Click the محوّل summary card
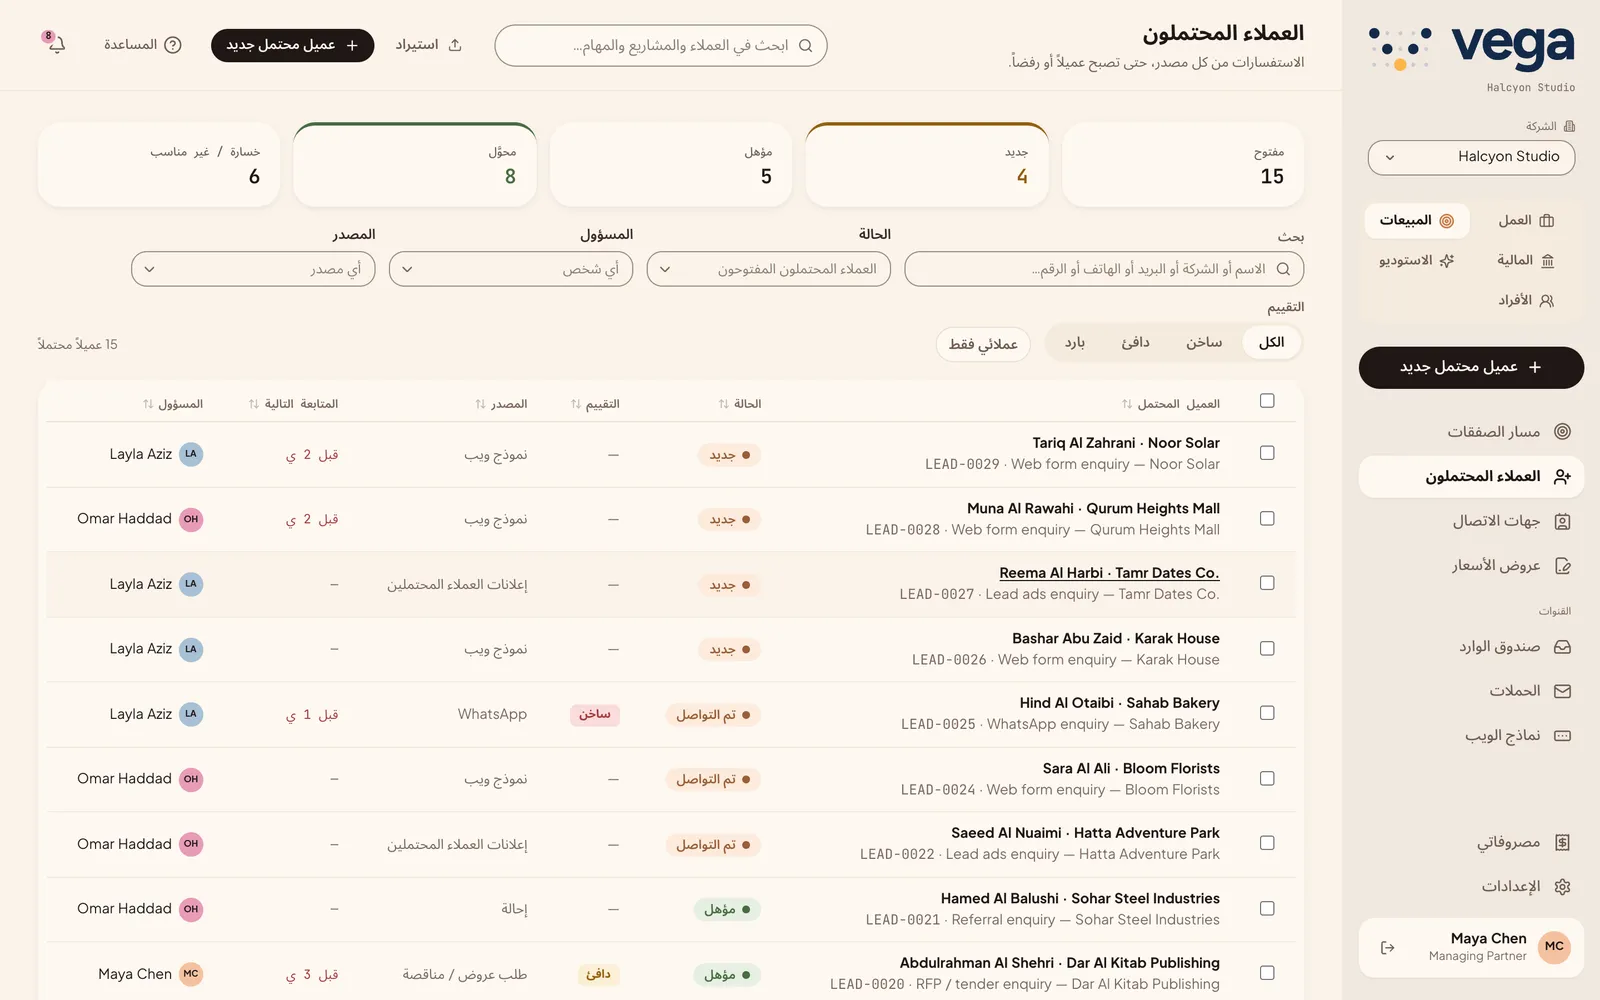Viewport: 1600px width, 1000px height. coord(415,165)
